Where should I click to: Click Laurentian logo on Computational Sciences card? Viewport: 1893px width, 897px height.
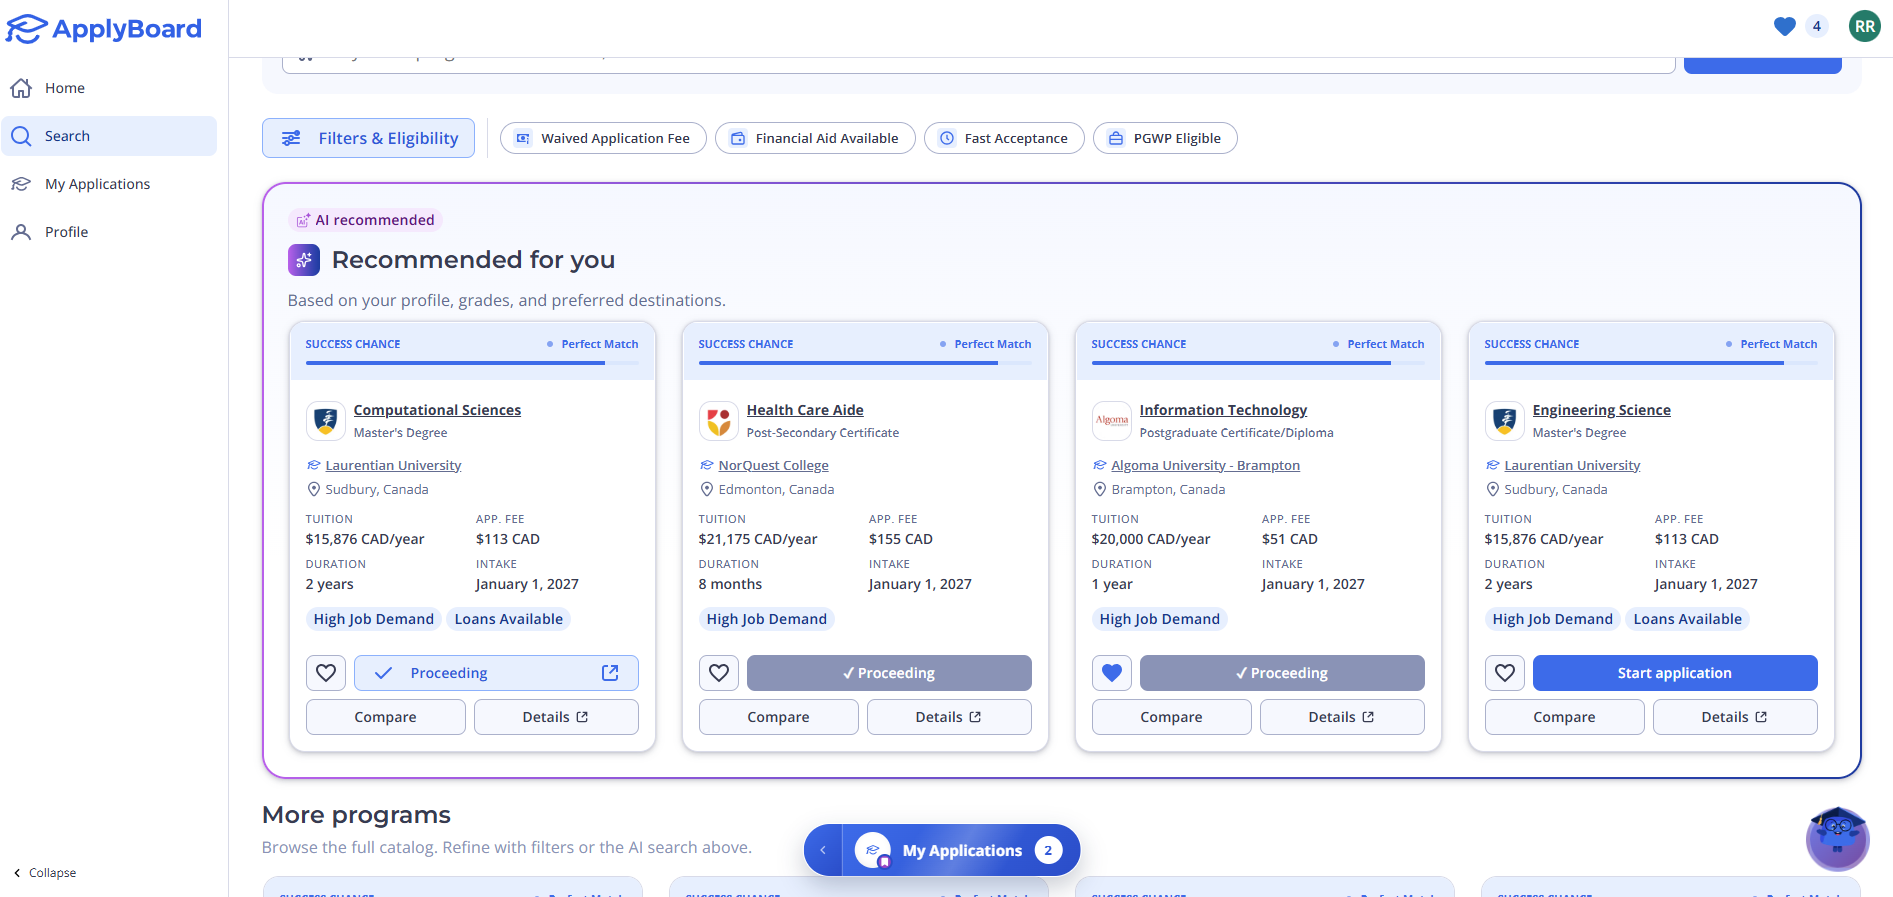click(x=326, y=421)
